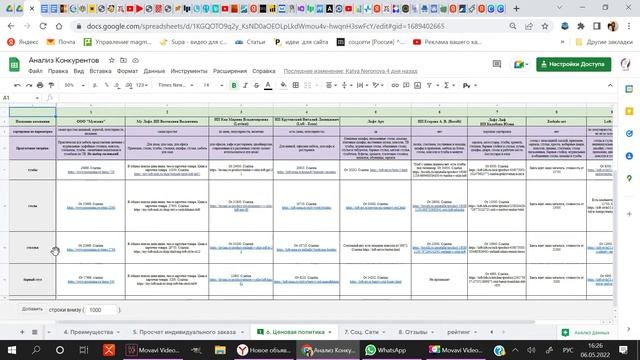Toggle bold formatting
This screenshot has height=360, width=640.
point(234,85)
